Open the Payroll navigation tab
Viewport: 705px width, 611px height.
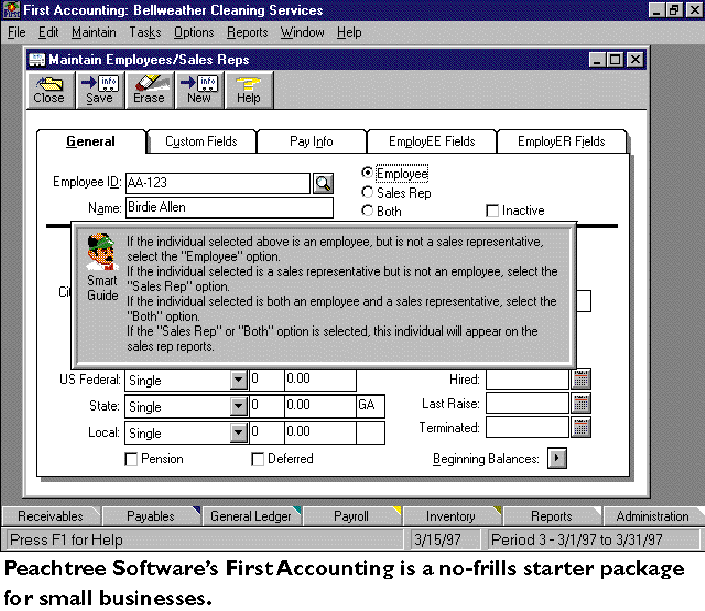tap(351, 516)
